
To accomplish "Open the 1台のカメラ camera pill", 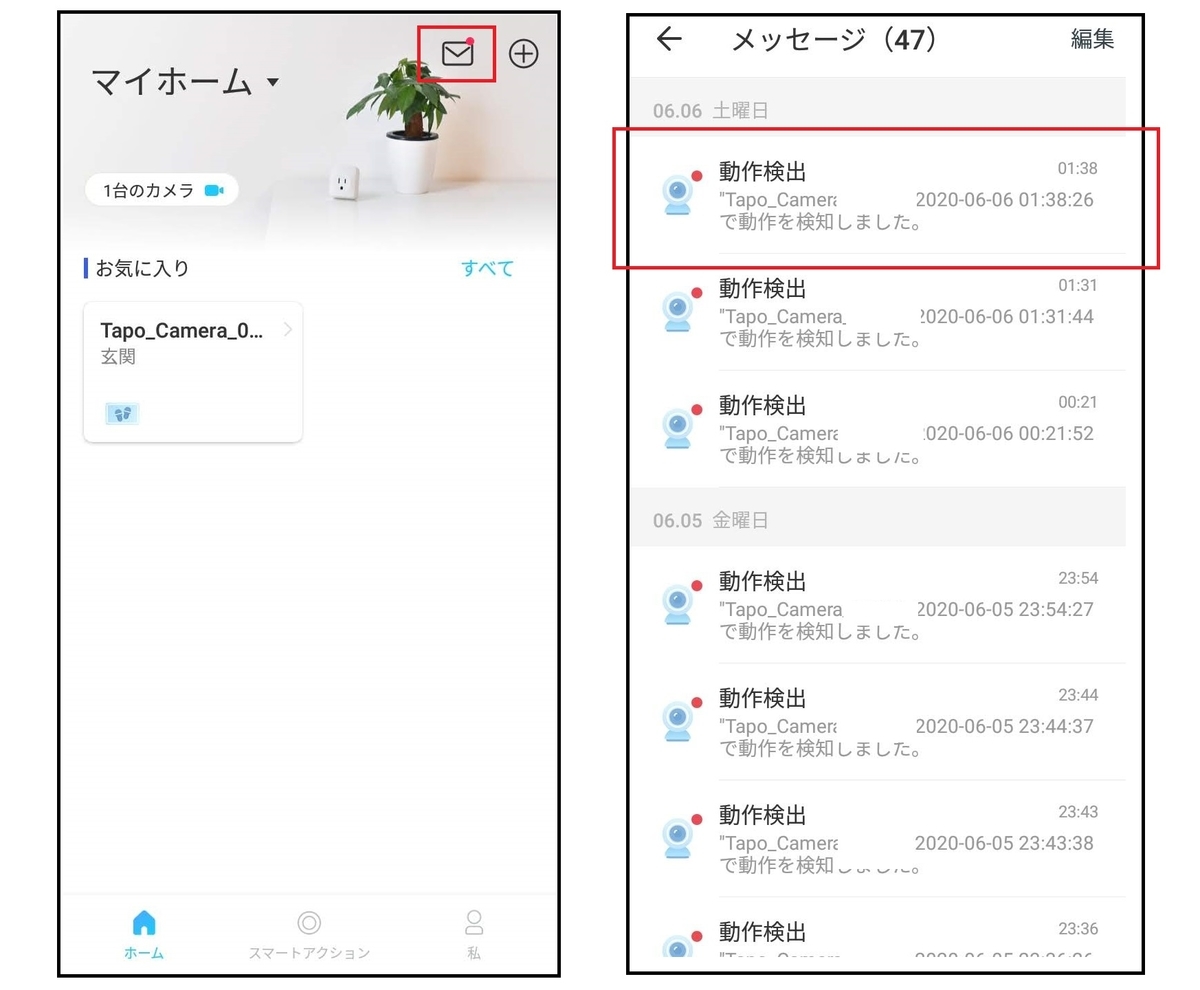I will click(162, 190).
